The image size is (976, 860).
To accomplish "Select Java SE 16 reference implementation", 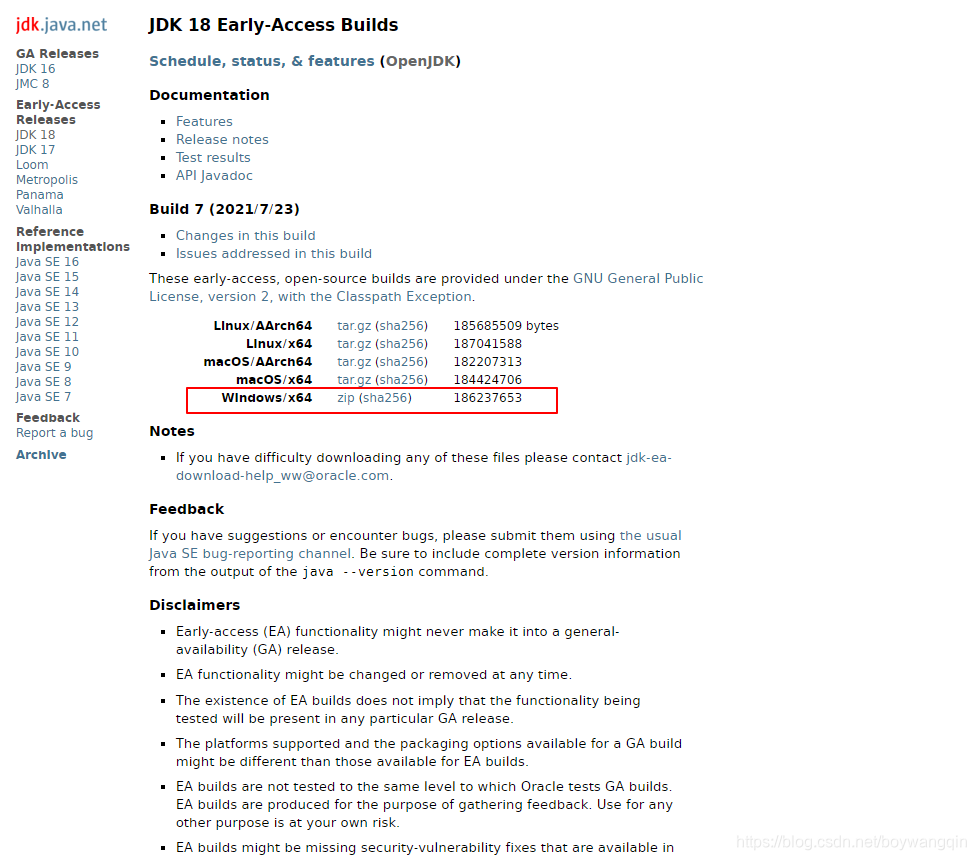I will [x=47, y=261].
